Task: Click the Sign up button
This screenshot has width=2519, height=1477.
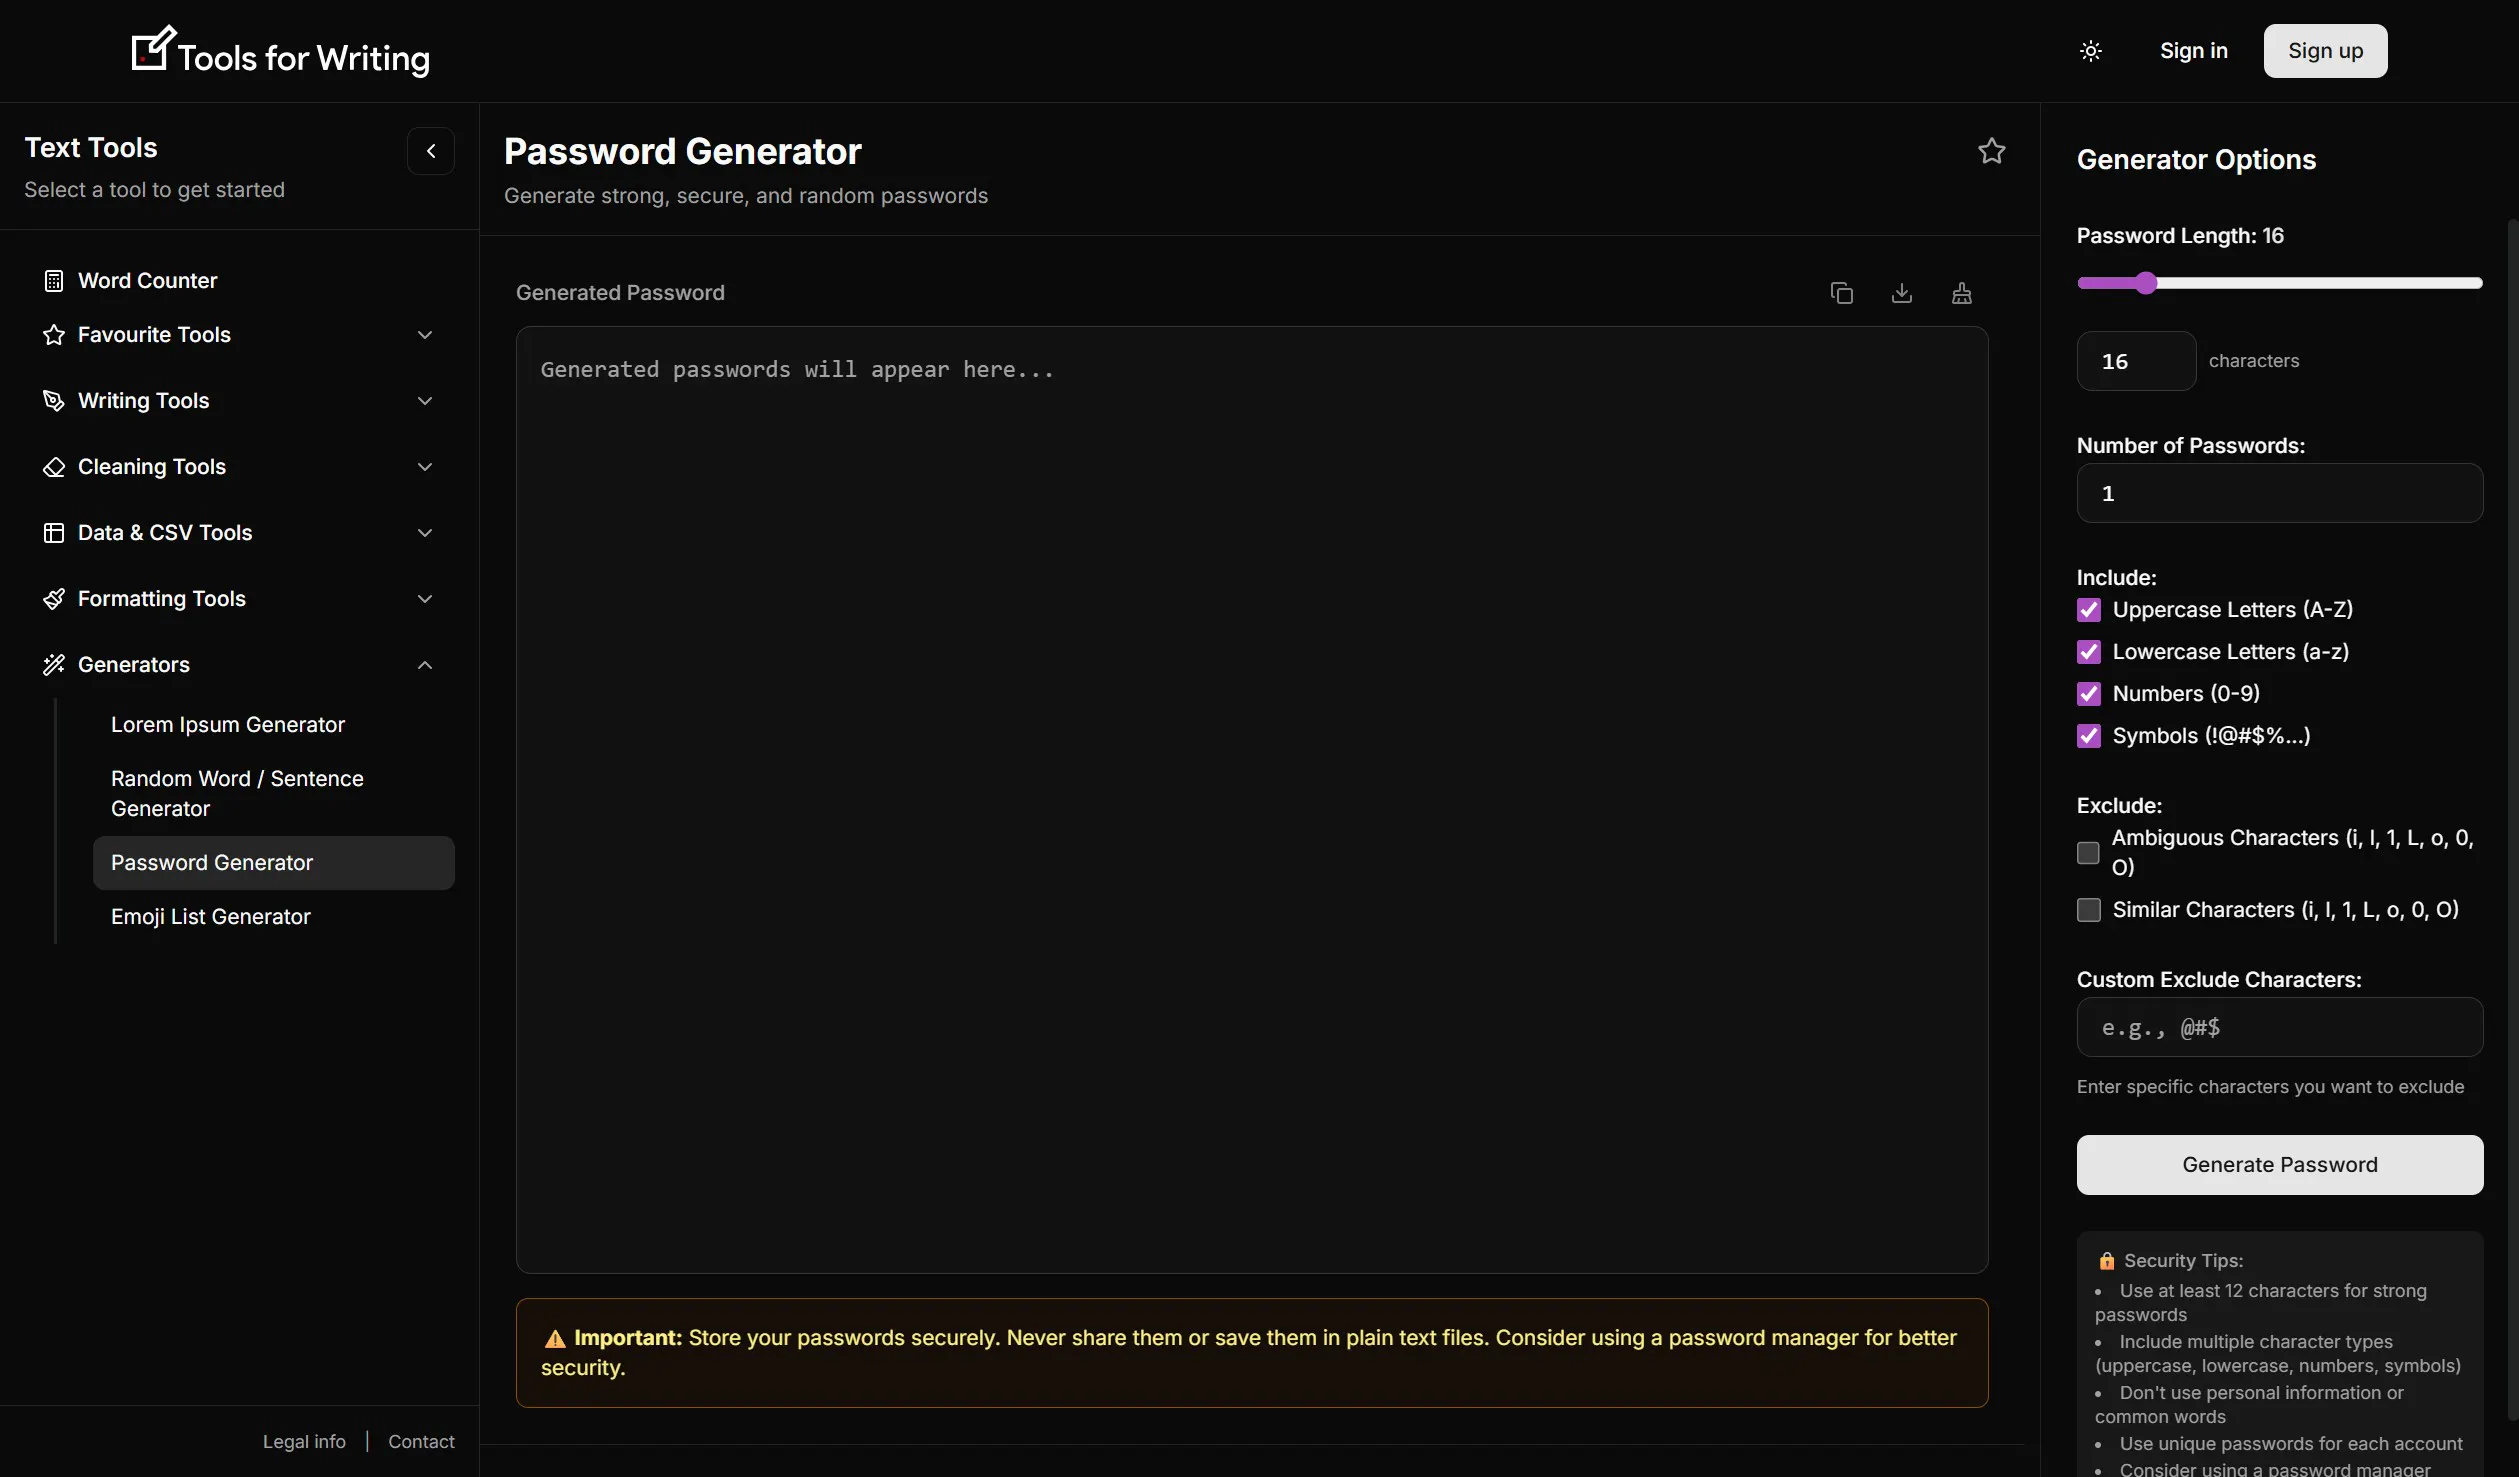Action: 2325,51
